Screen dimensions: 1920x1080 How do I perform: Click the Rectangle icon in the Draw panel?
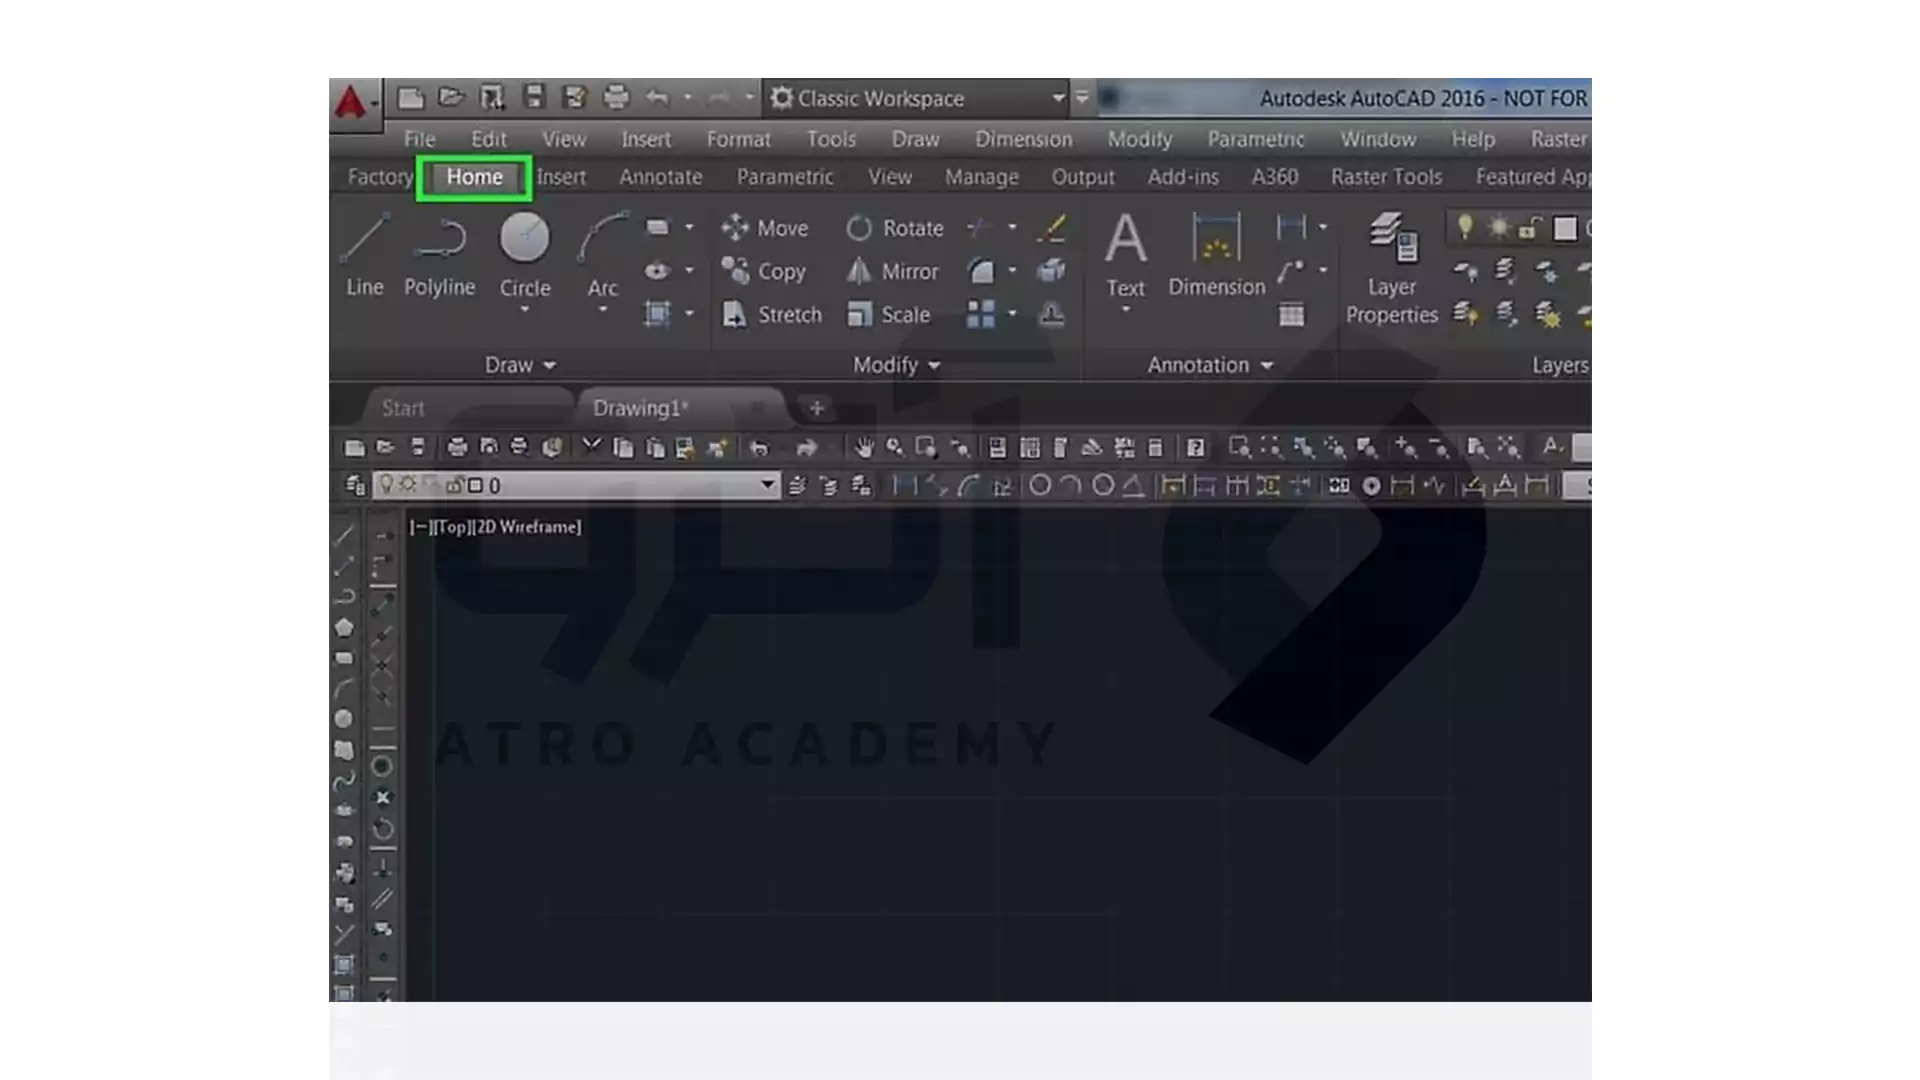(x=657, y=228)
